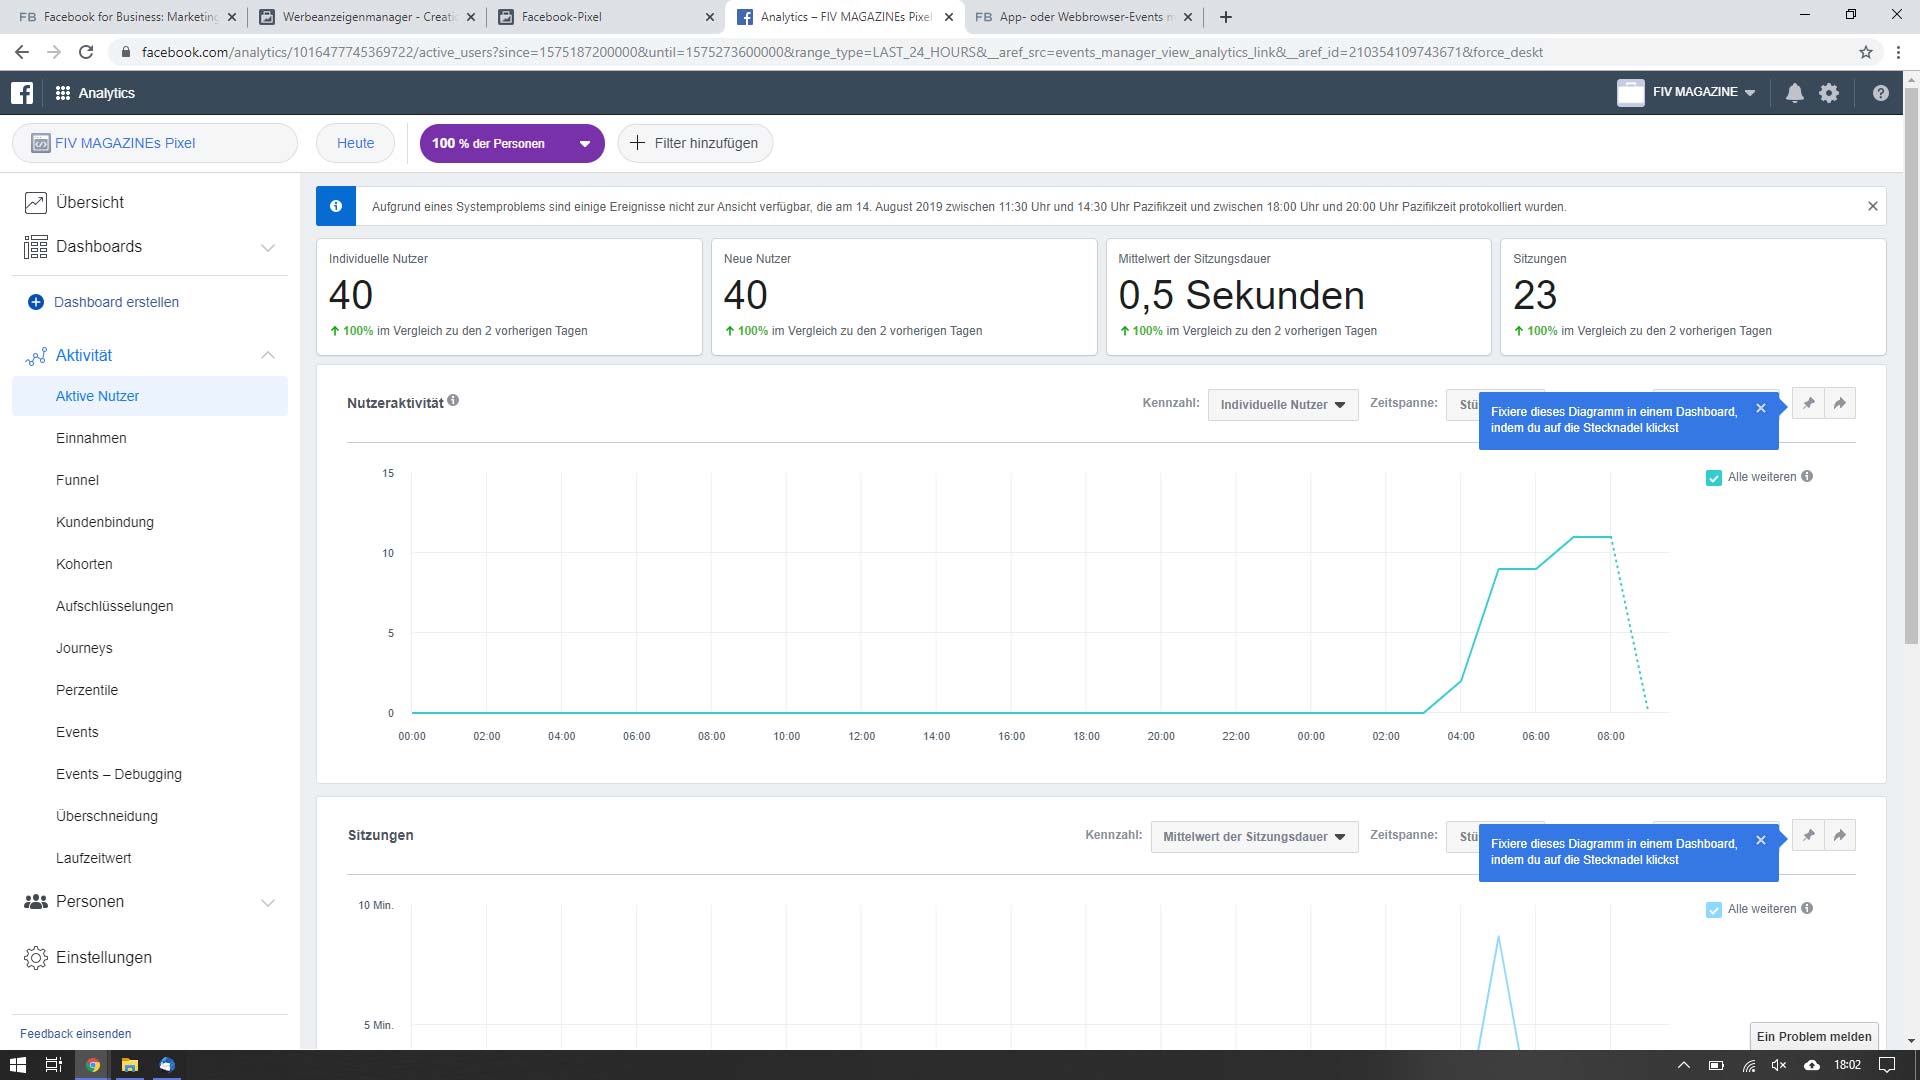This screenshot has width=1920, height=1080.
Task: Click Ein Problem melden button
Action: point(1814,1036)
